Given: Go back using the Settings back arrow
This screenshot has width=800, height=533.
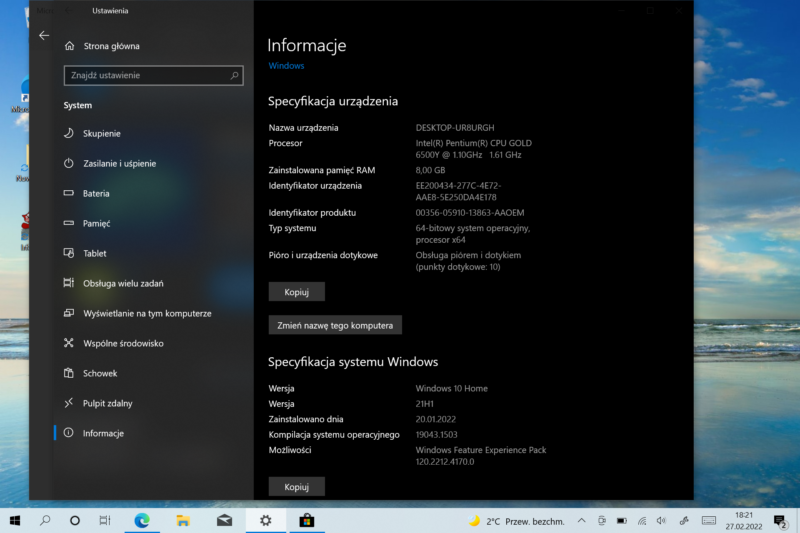Looking at the screenshot, I should (x=43, y=35).
